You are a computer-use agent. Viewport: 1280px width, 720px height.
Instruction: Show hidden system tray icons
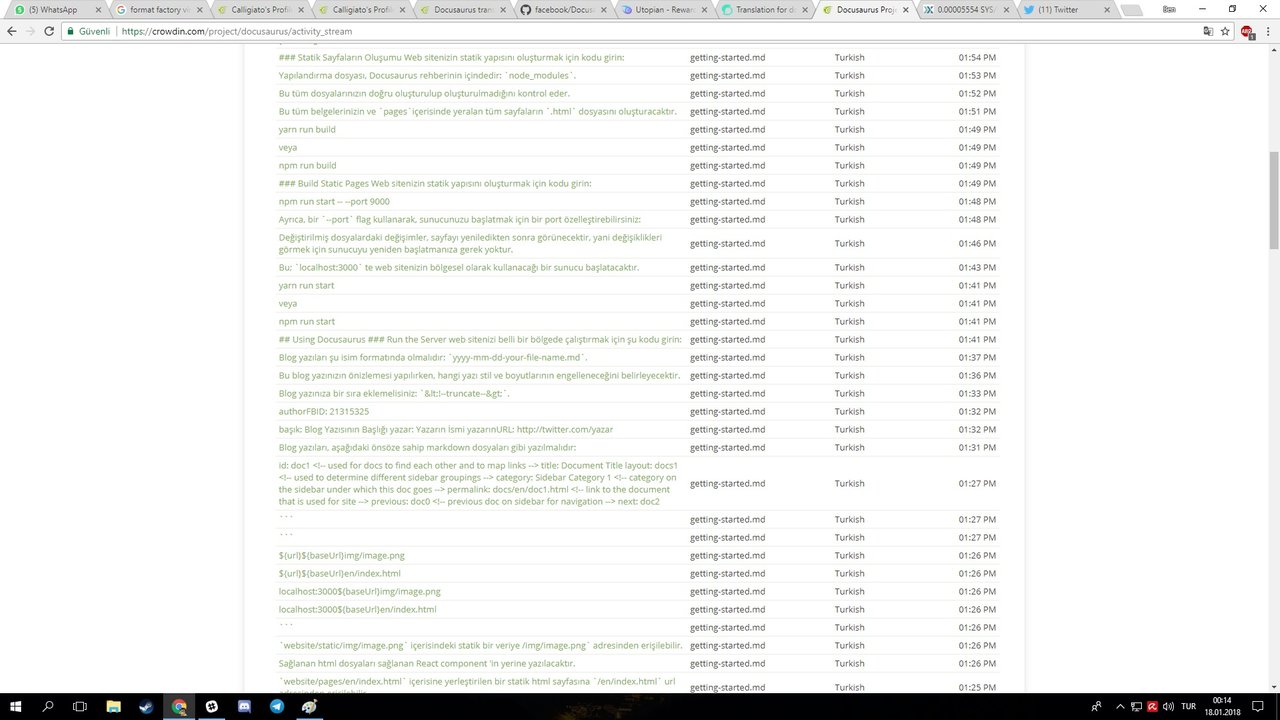pos(1120,706)
